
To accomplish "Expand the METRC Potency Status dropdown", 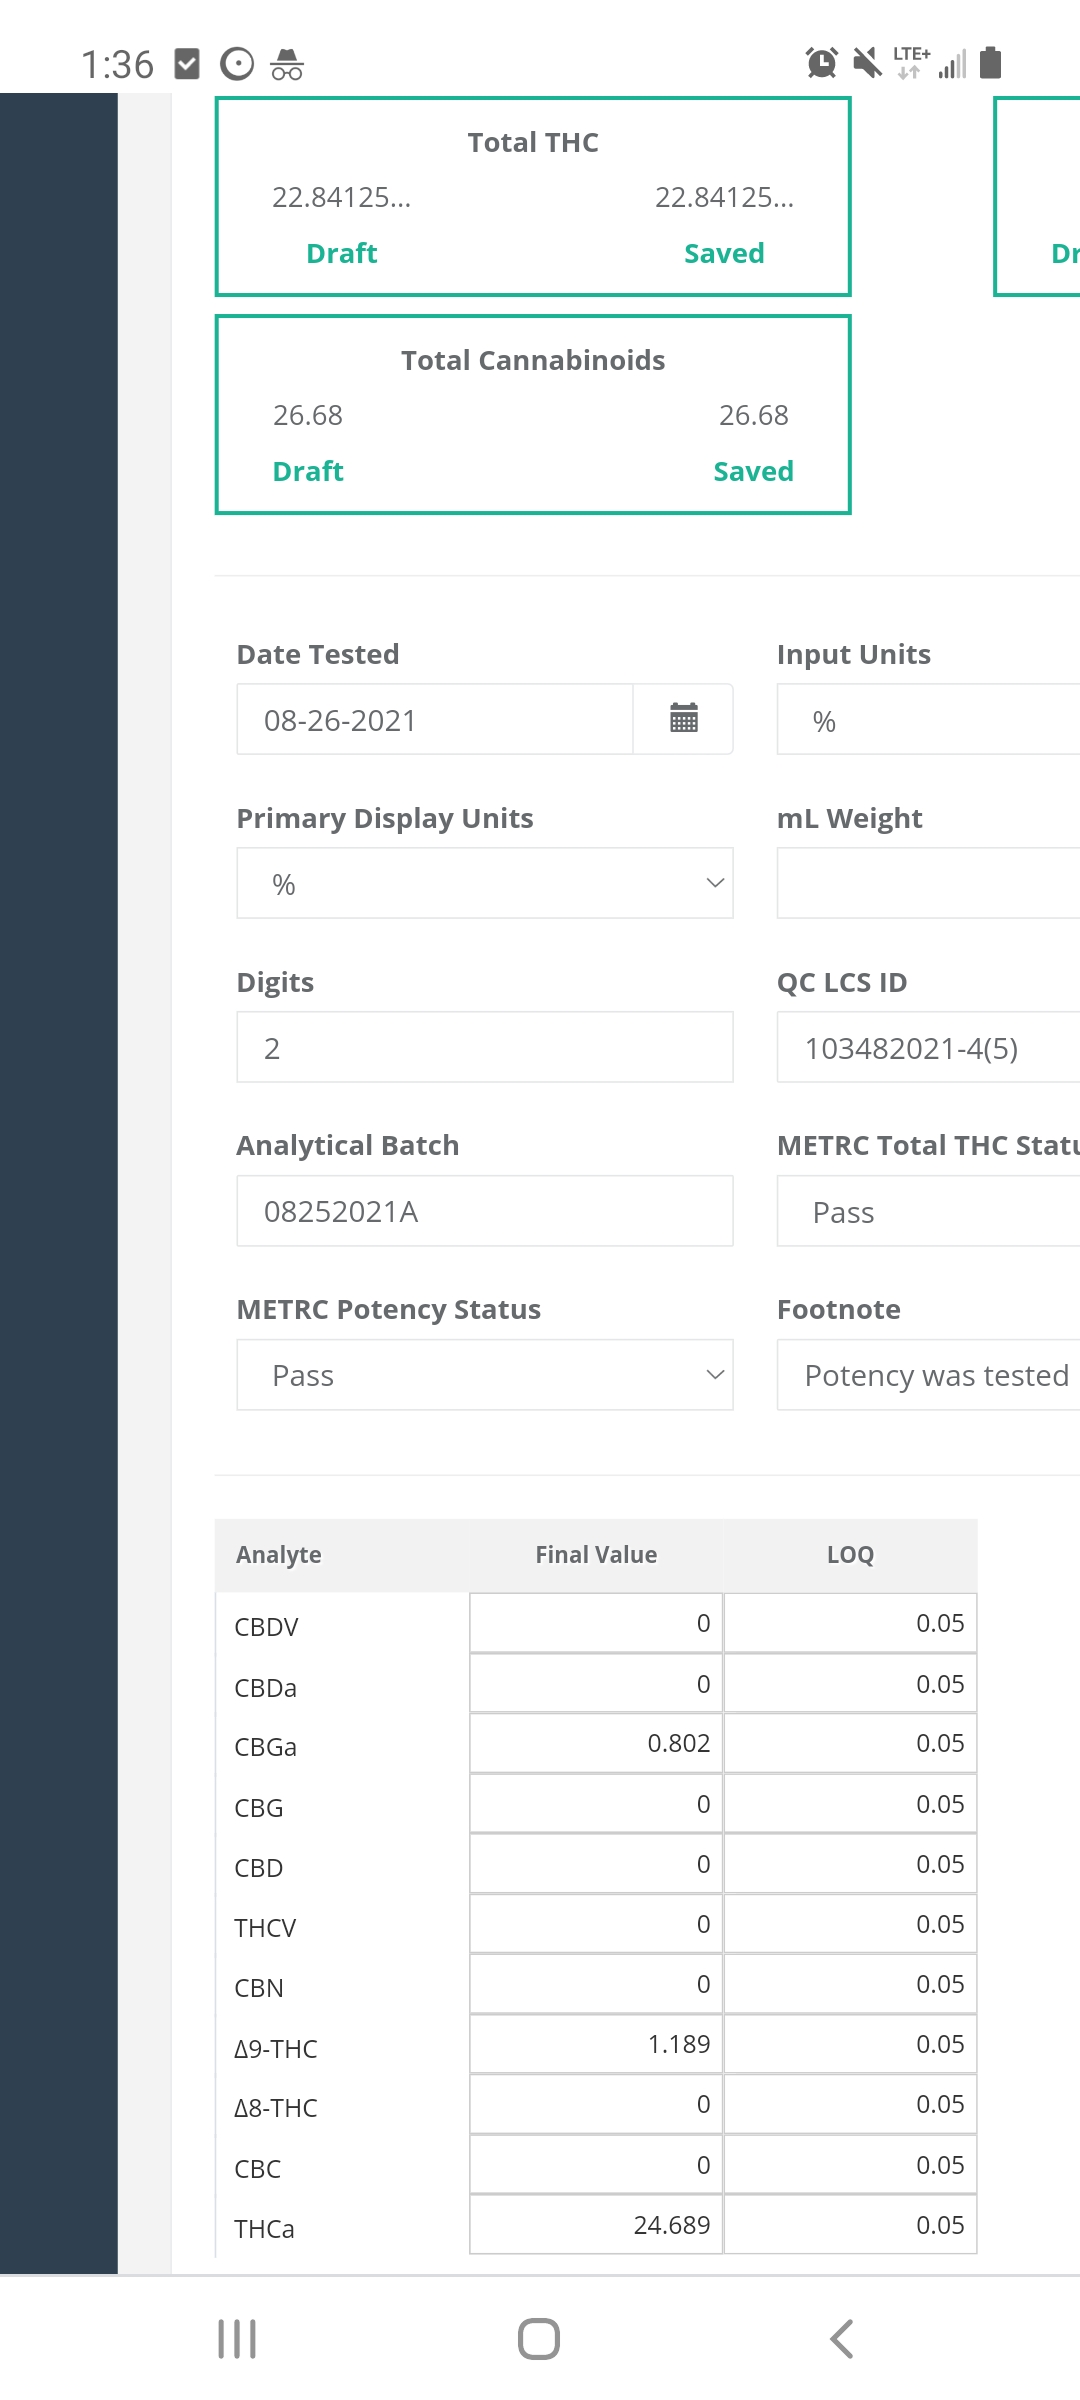I will click(485, 1375).
